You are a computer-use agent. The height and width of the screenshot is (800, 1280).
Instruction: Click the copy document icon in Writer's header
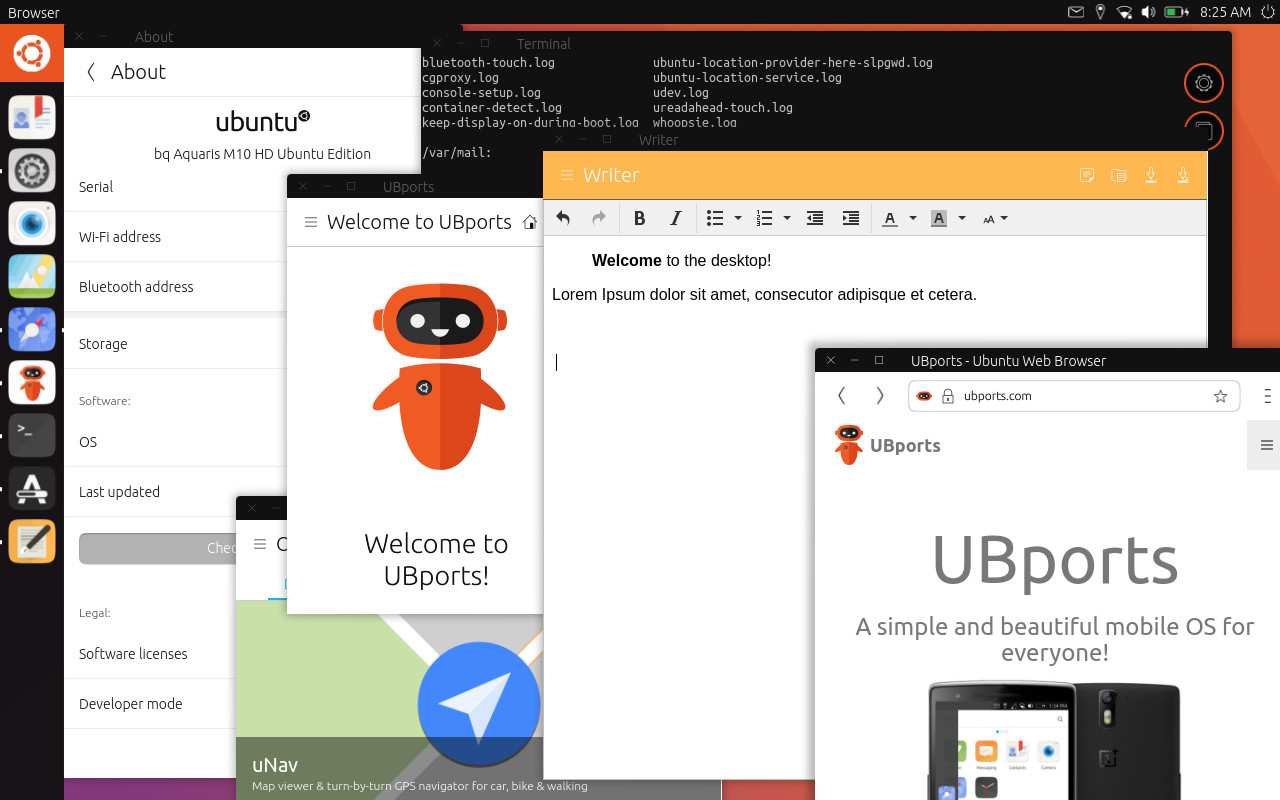[1119, 175]
